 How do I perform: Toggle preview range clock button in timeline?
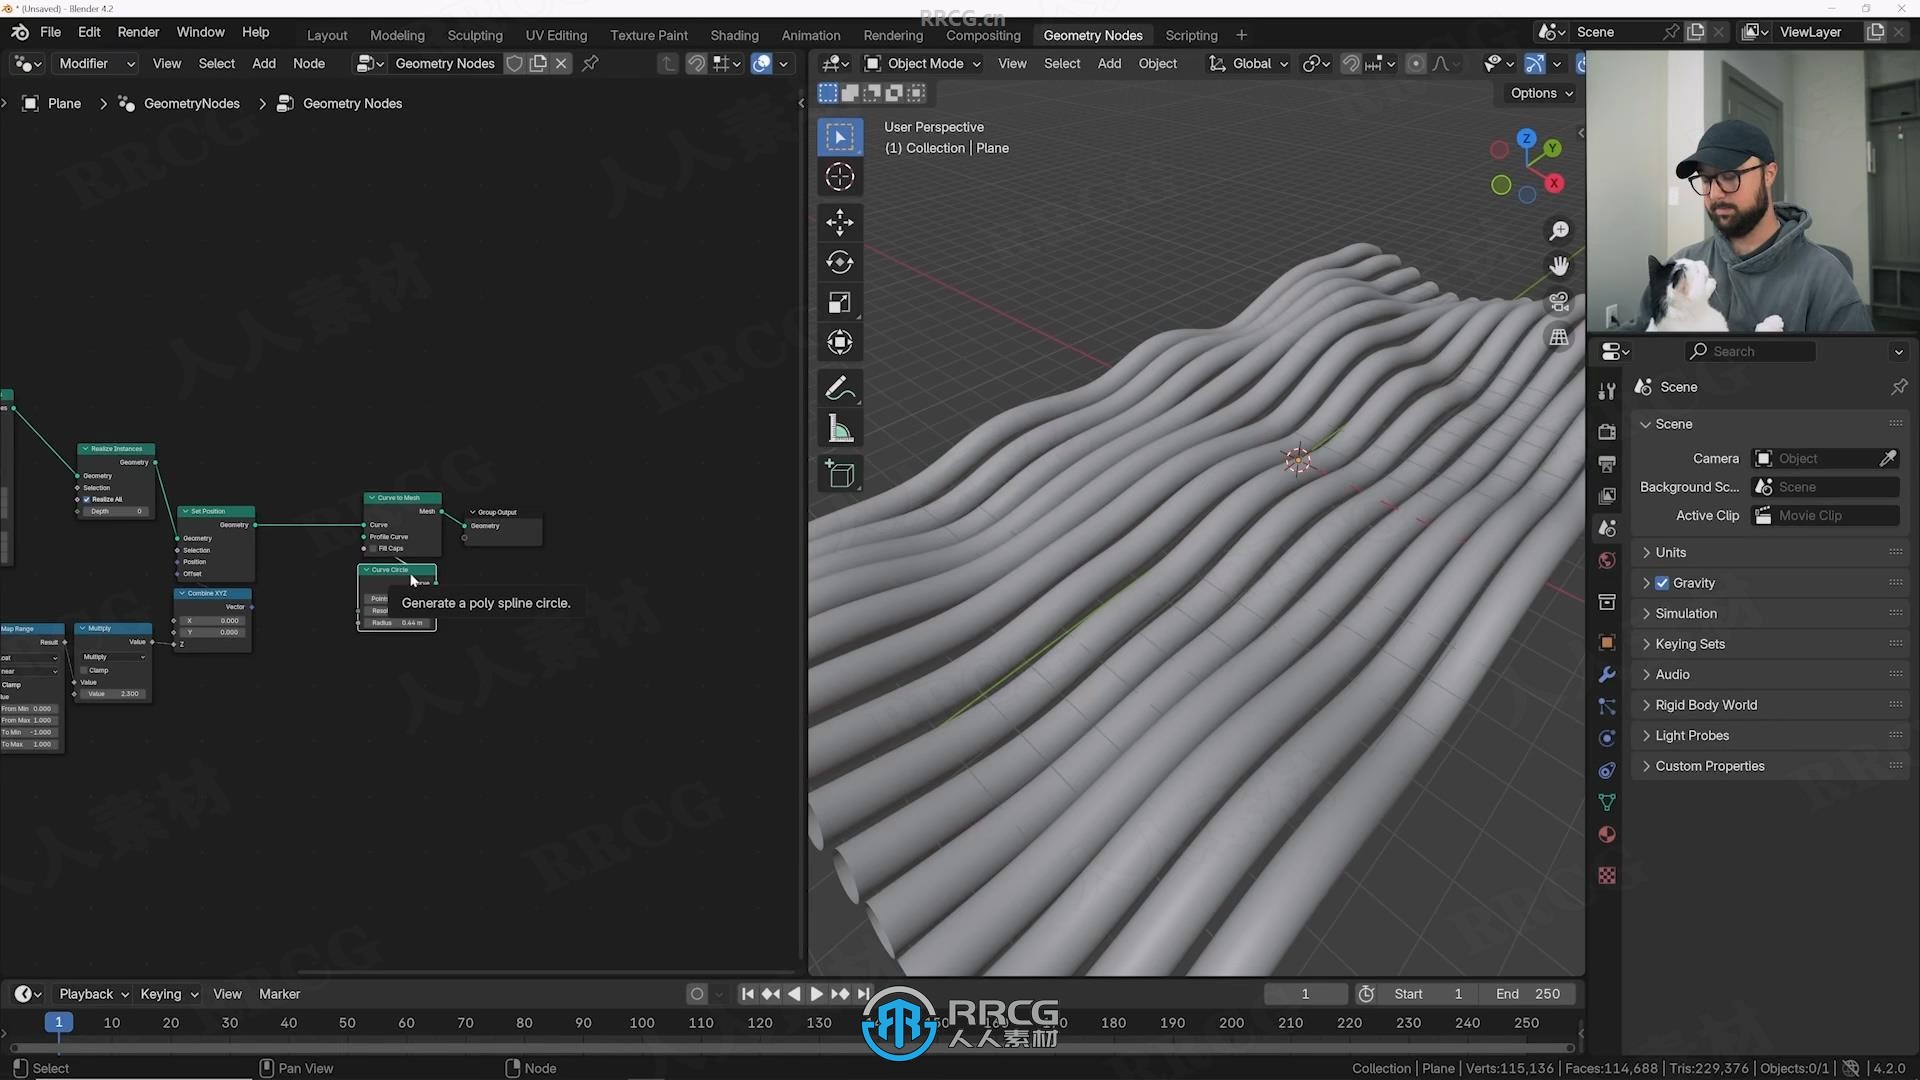coord(1366,994)
